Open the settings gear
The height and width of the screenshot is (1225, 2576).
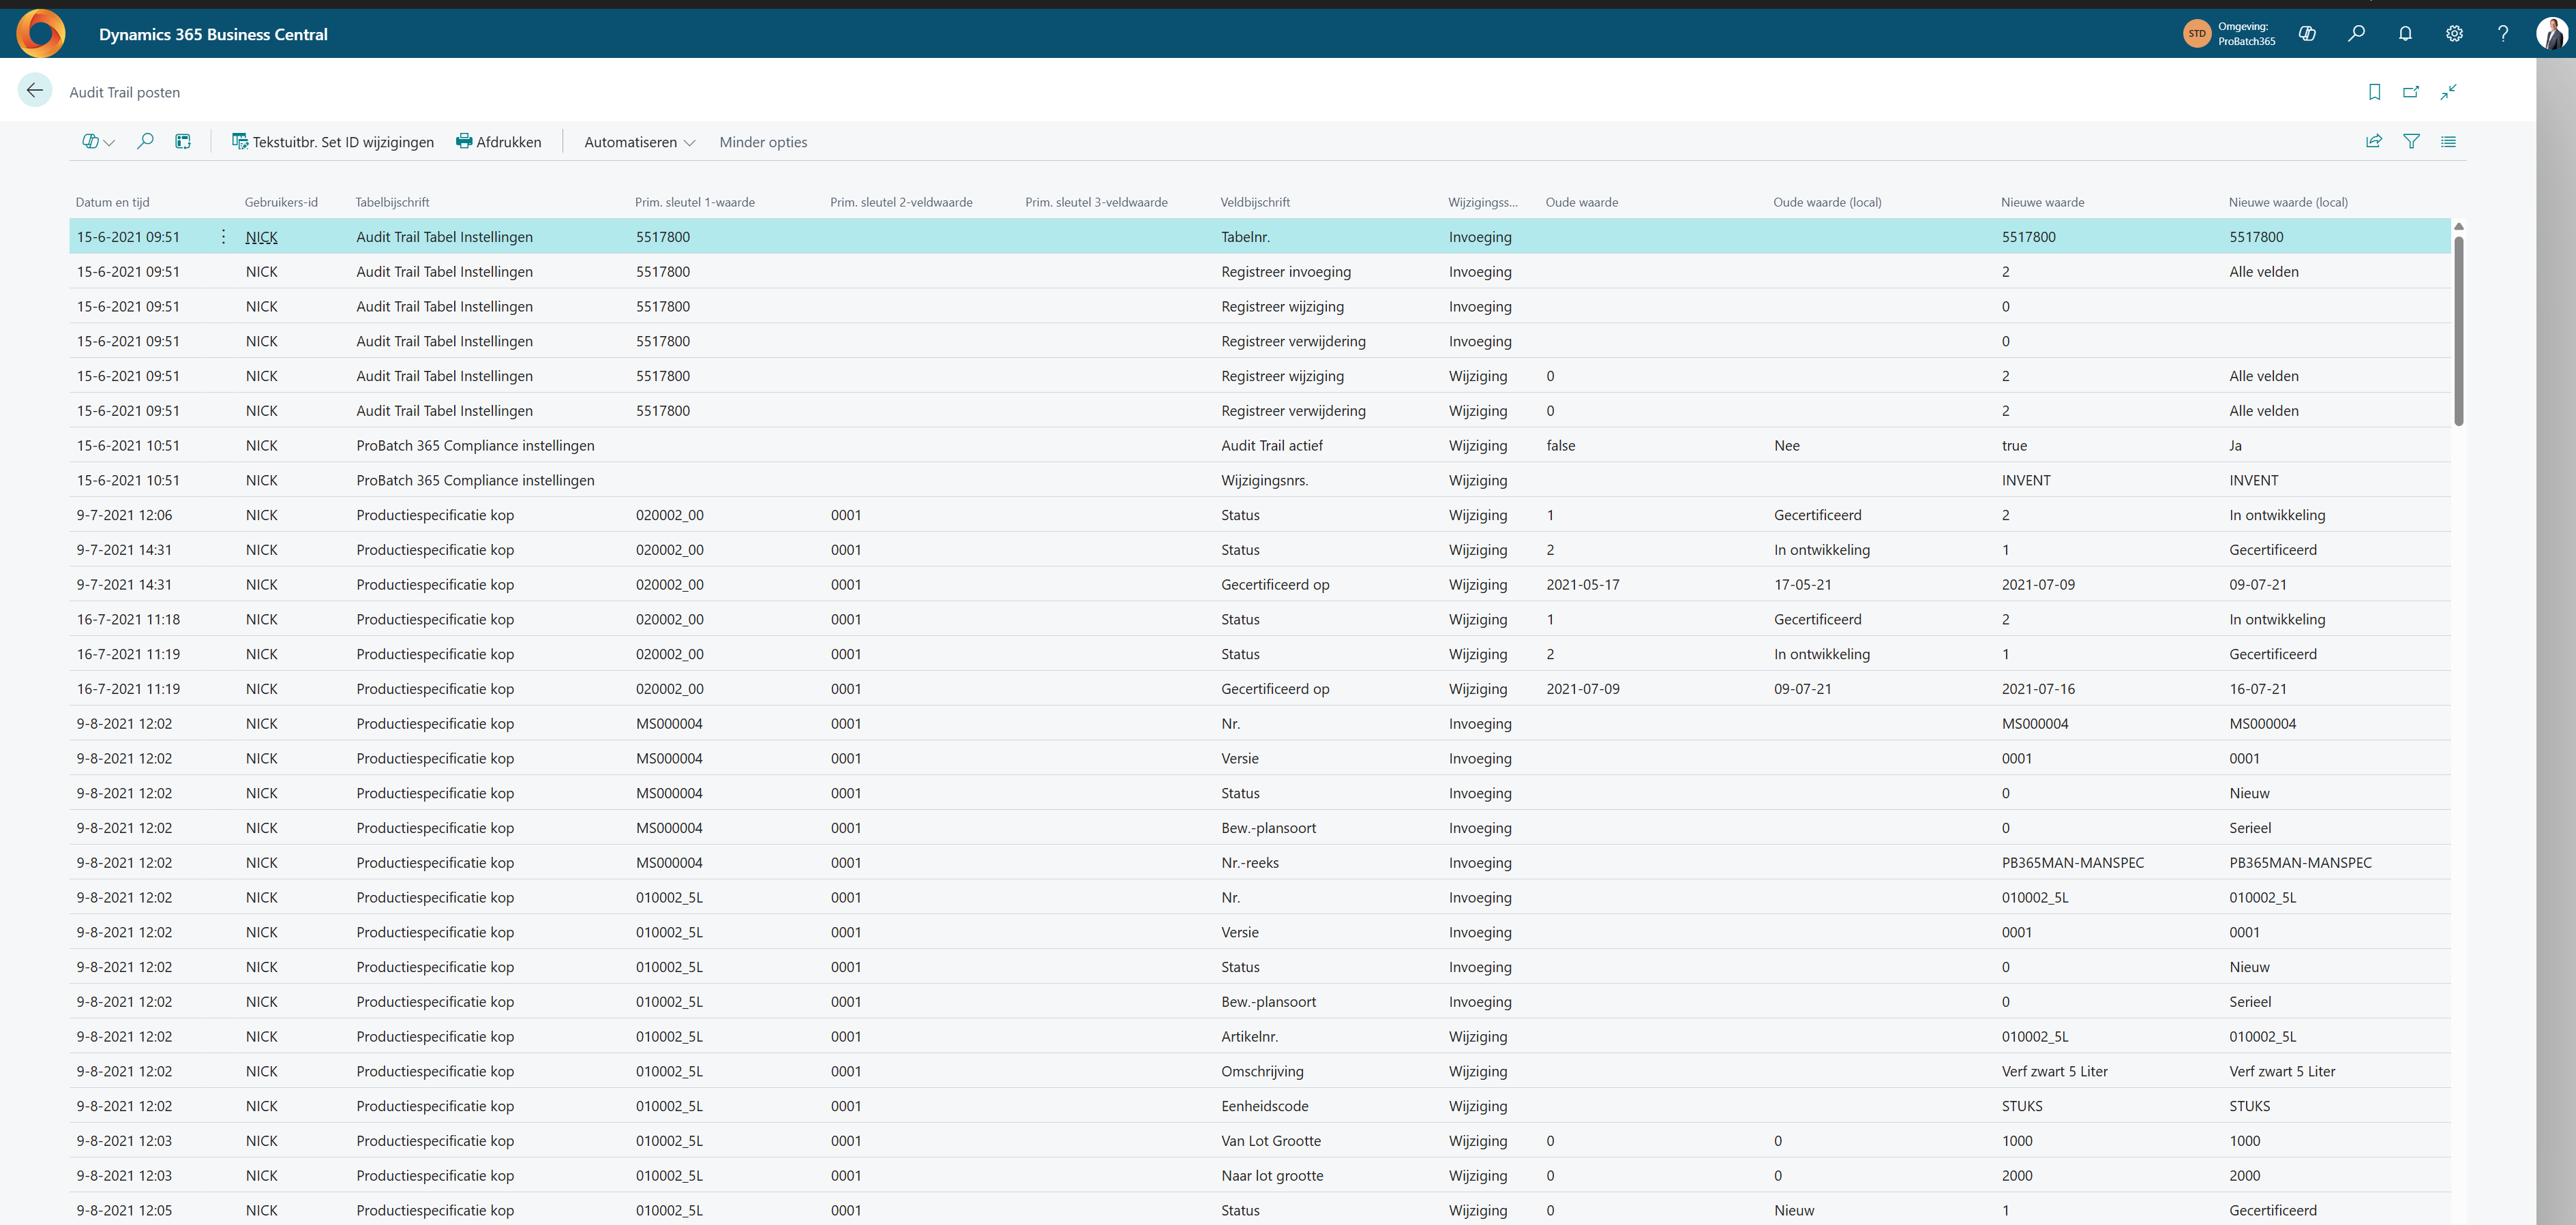[2454, 34]
